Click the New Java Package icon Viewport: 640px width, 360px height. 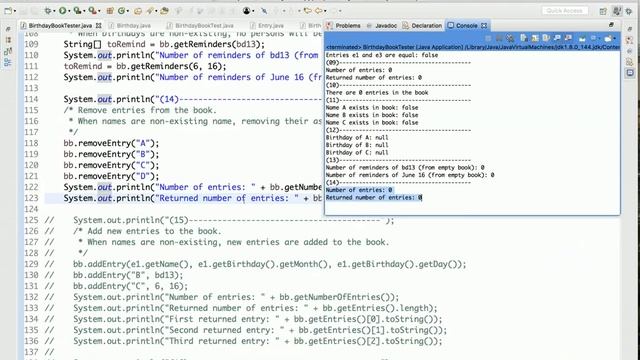[x=110, y=11]
